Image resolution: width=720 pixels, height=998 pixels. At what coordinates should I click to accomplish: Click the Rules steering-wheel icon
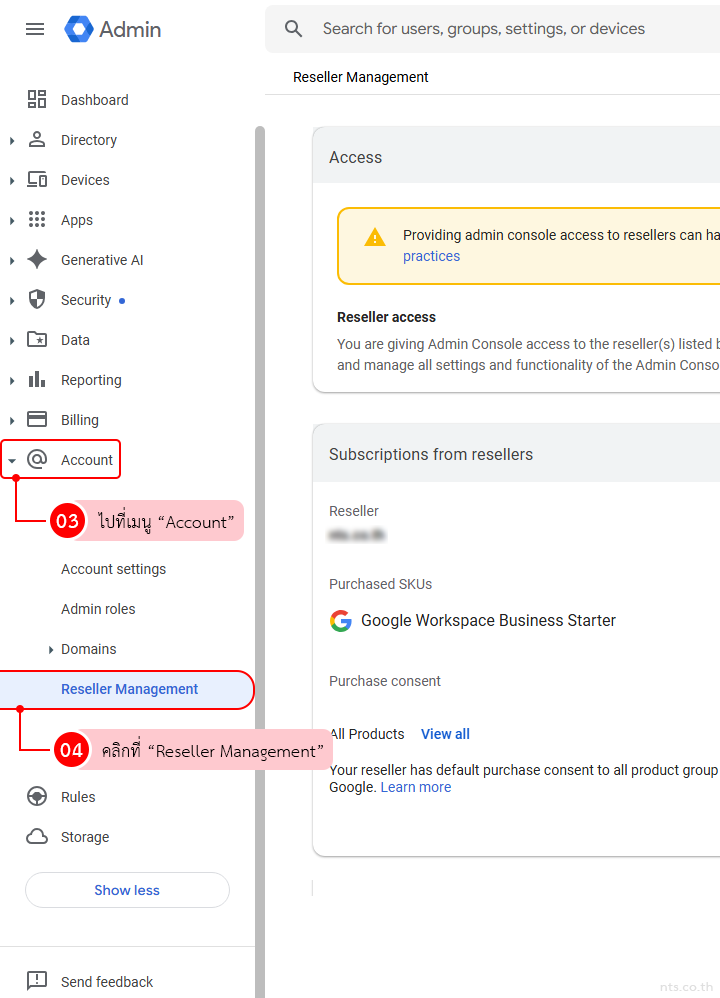tap(37, 797)
